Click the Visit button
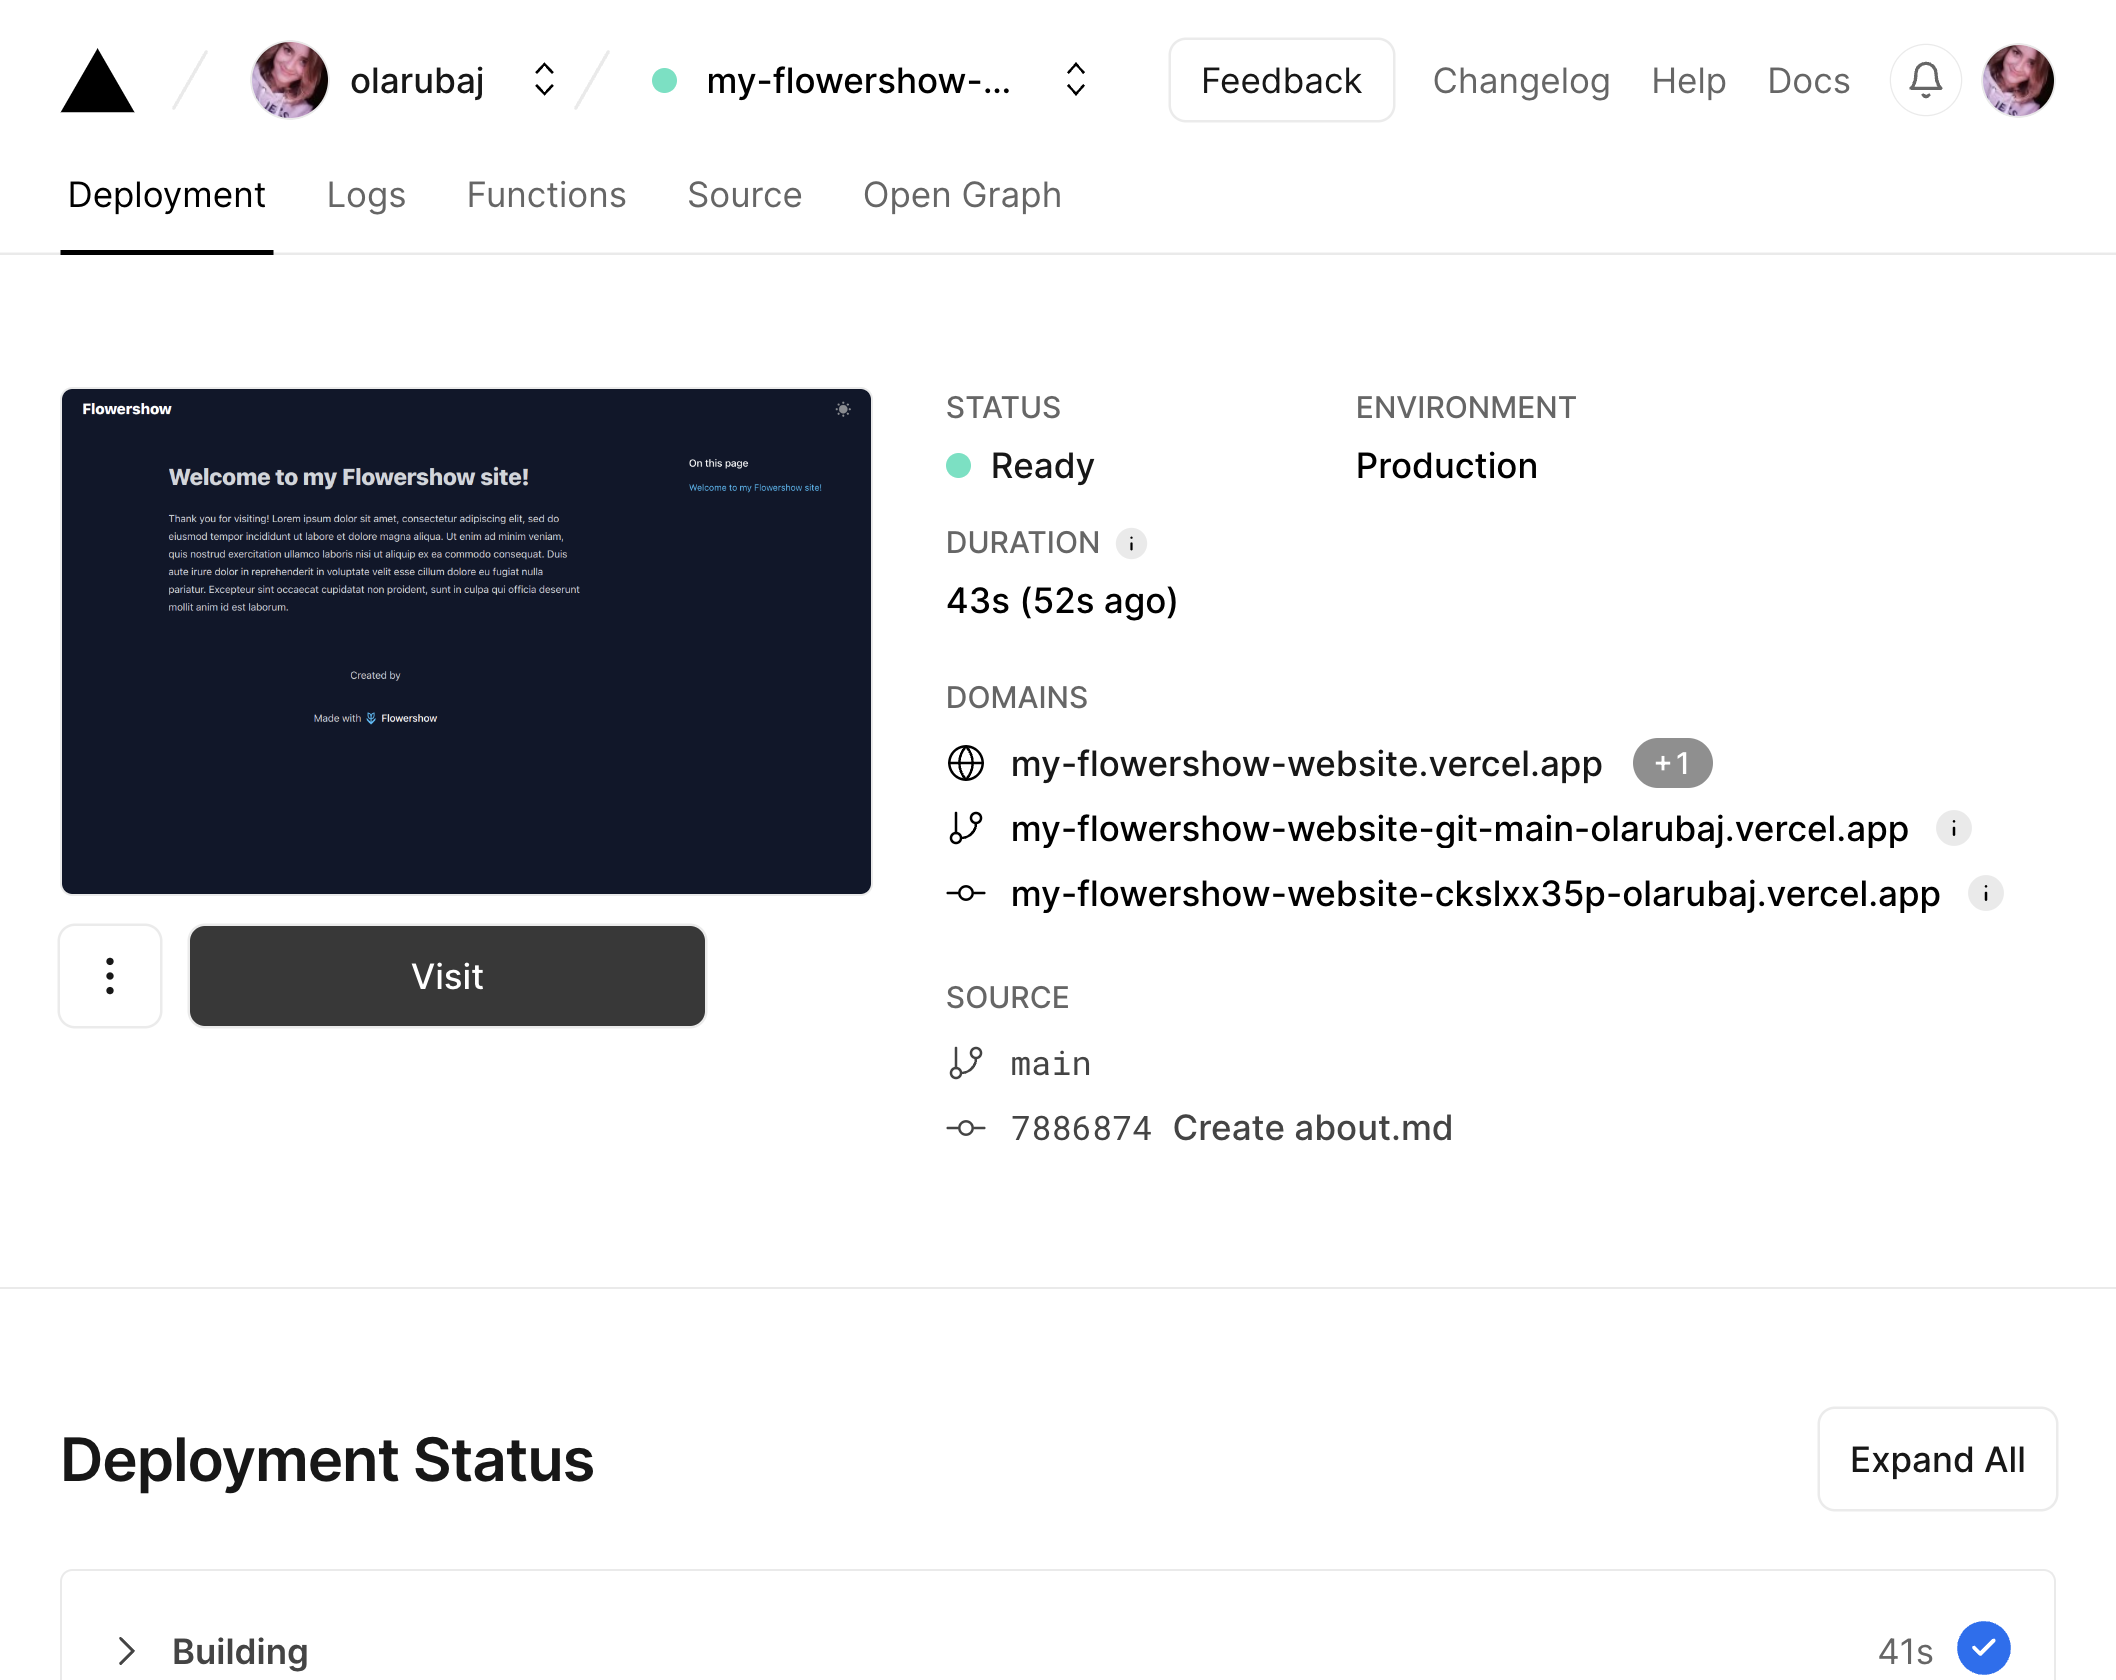Screen dimensions: 2116x1680 pyautogui.click(x=447, y=976)
